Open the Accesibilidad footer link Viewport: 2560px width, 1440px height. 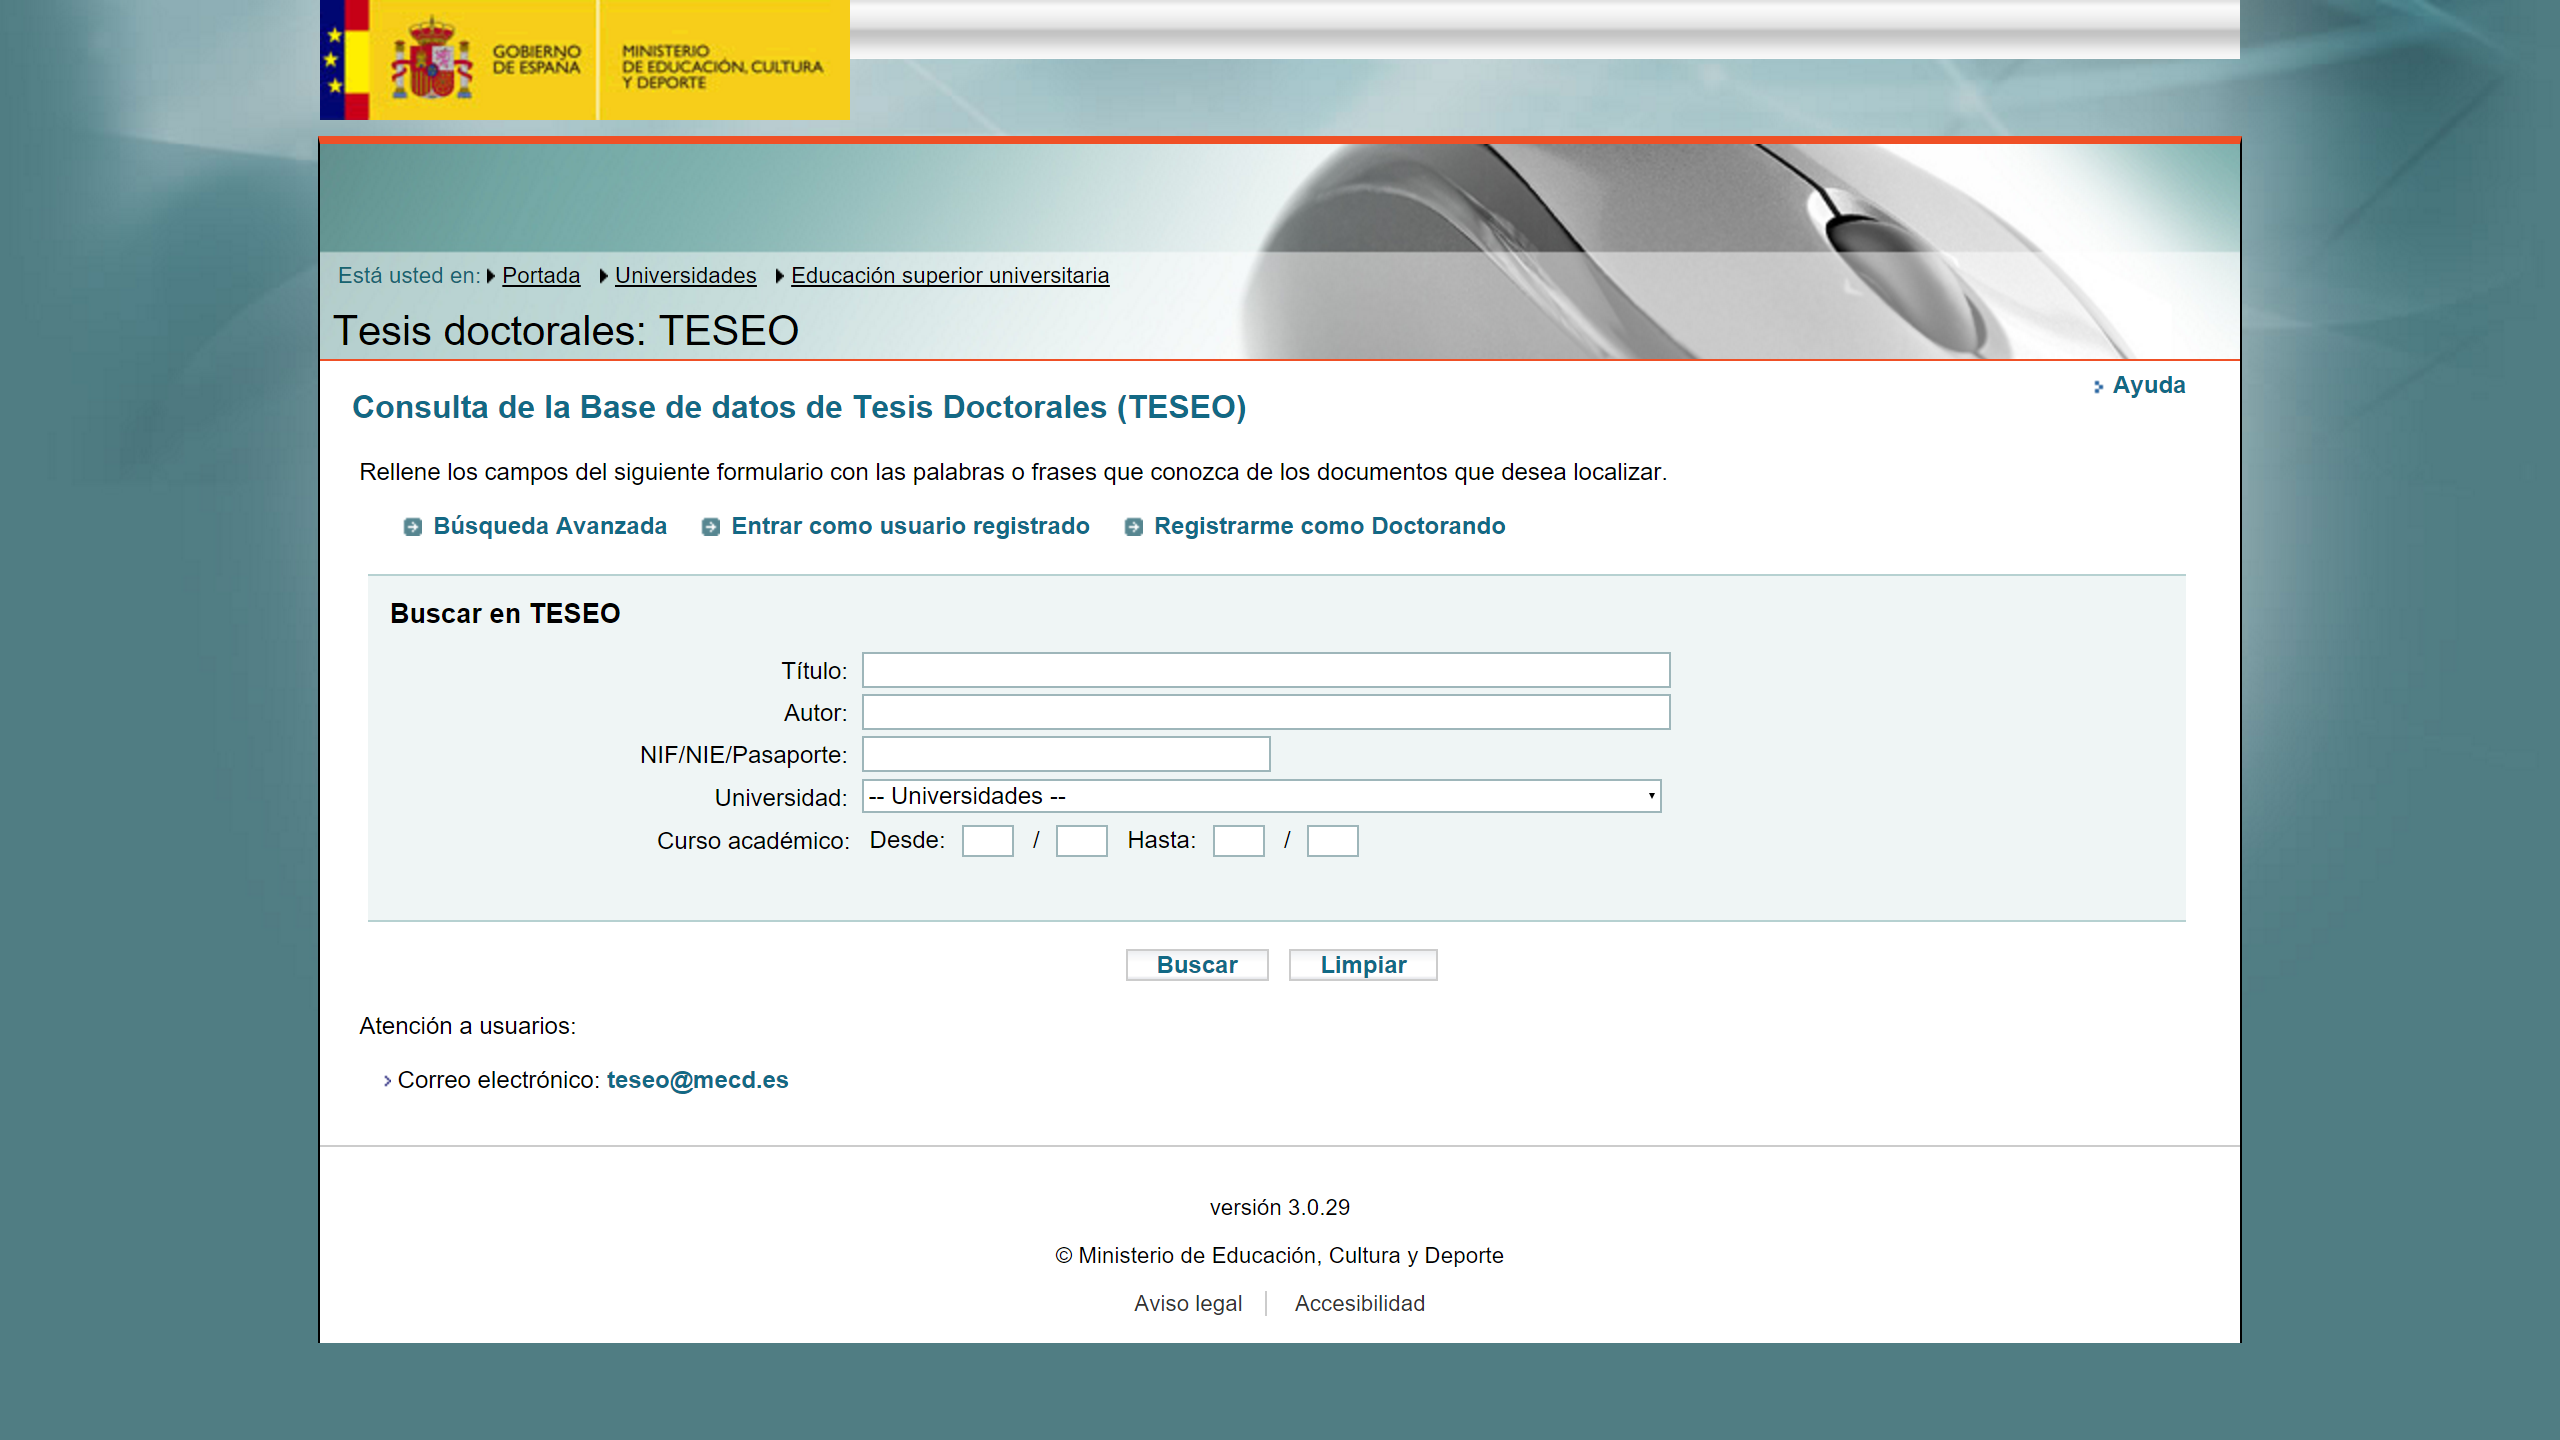[x=1360, y=1303]
